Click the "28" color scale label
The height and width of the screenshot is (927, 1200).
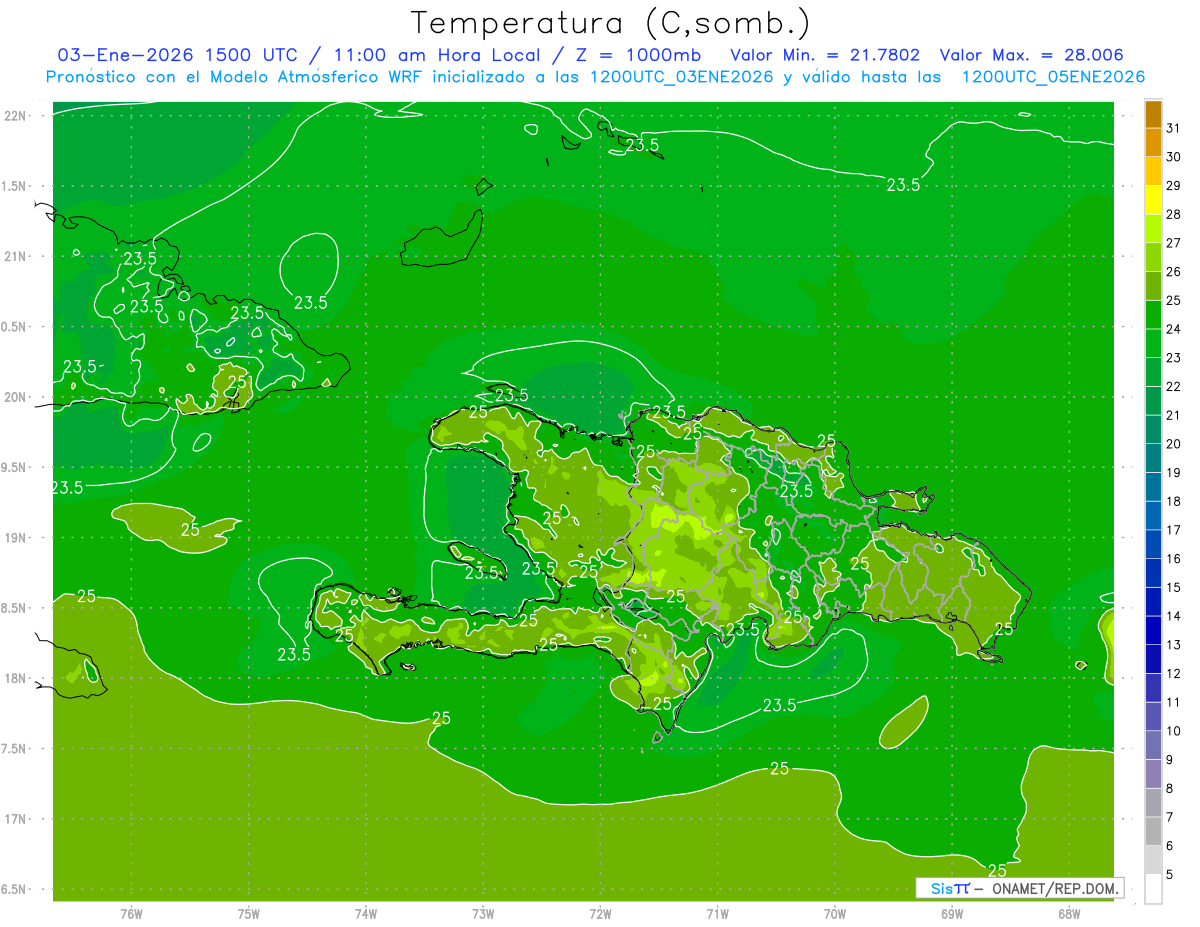coord(1174,214)
